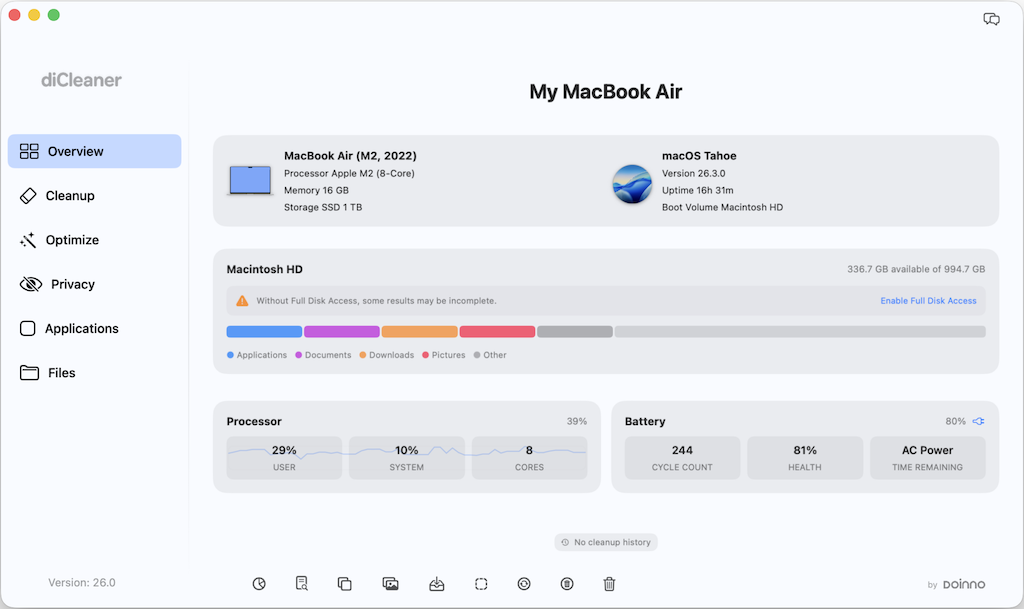The image size is (1024, 609).
Task: Open the Cleanup section
Action: [x=70, y=196]
